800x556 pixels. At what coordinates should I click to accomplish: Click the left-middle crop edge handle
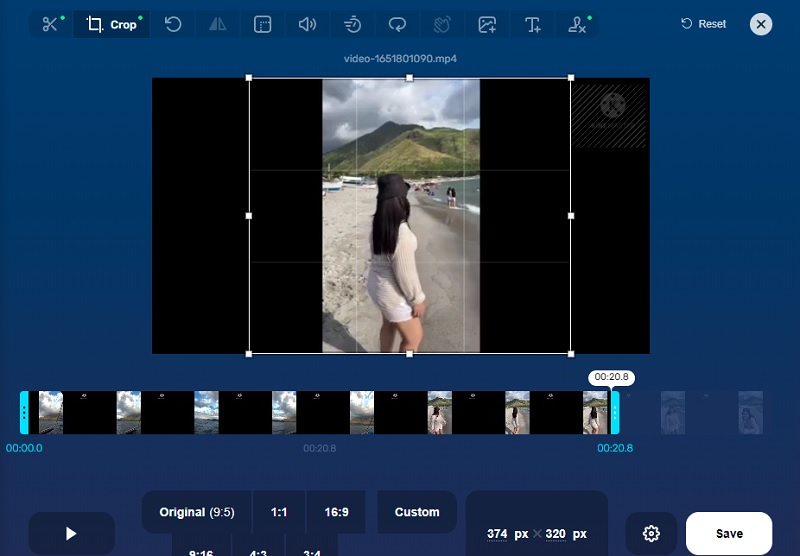coord(249,216)
